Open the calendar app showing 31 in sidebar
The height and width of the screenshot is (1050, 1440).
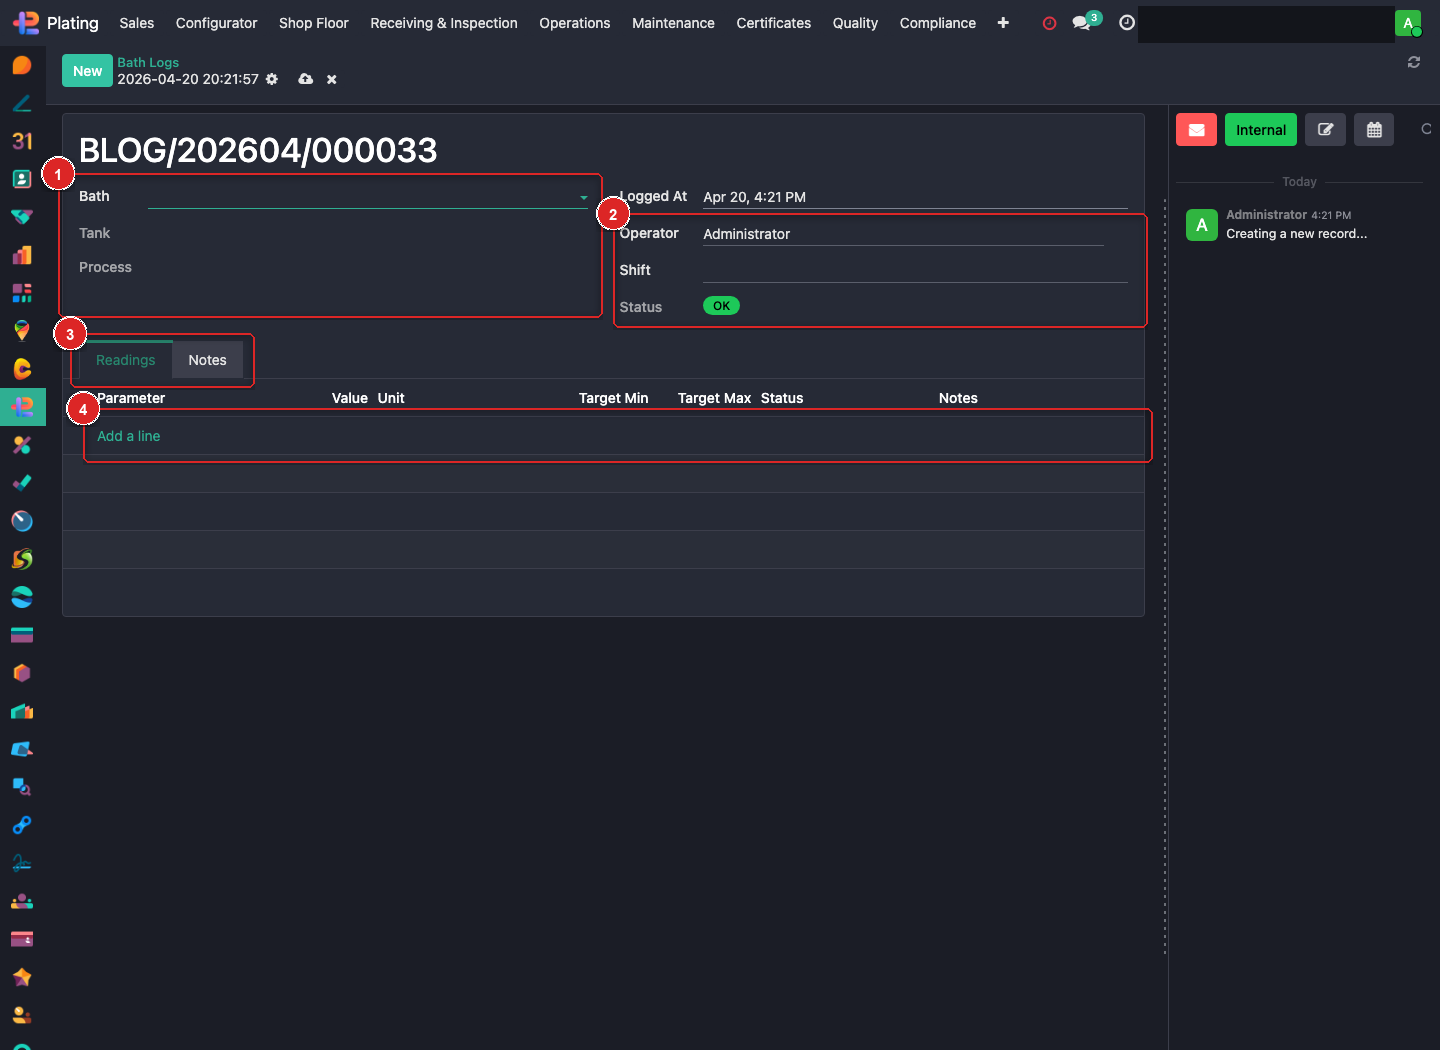pos(22,141)
